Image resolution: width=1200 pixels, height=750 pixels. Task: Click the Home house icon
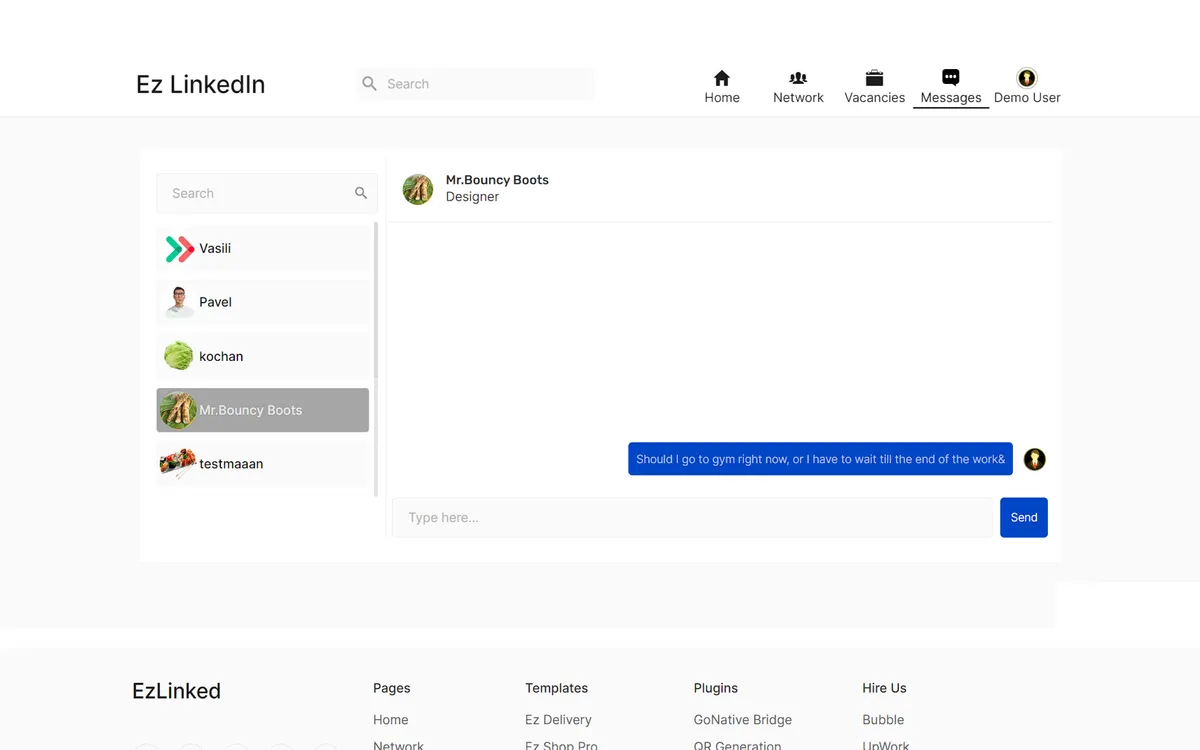pyautogui.click(x=722, y=78)
